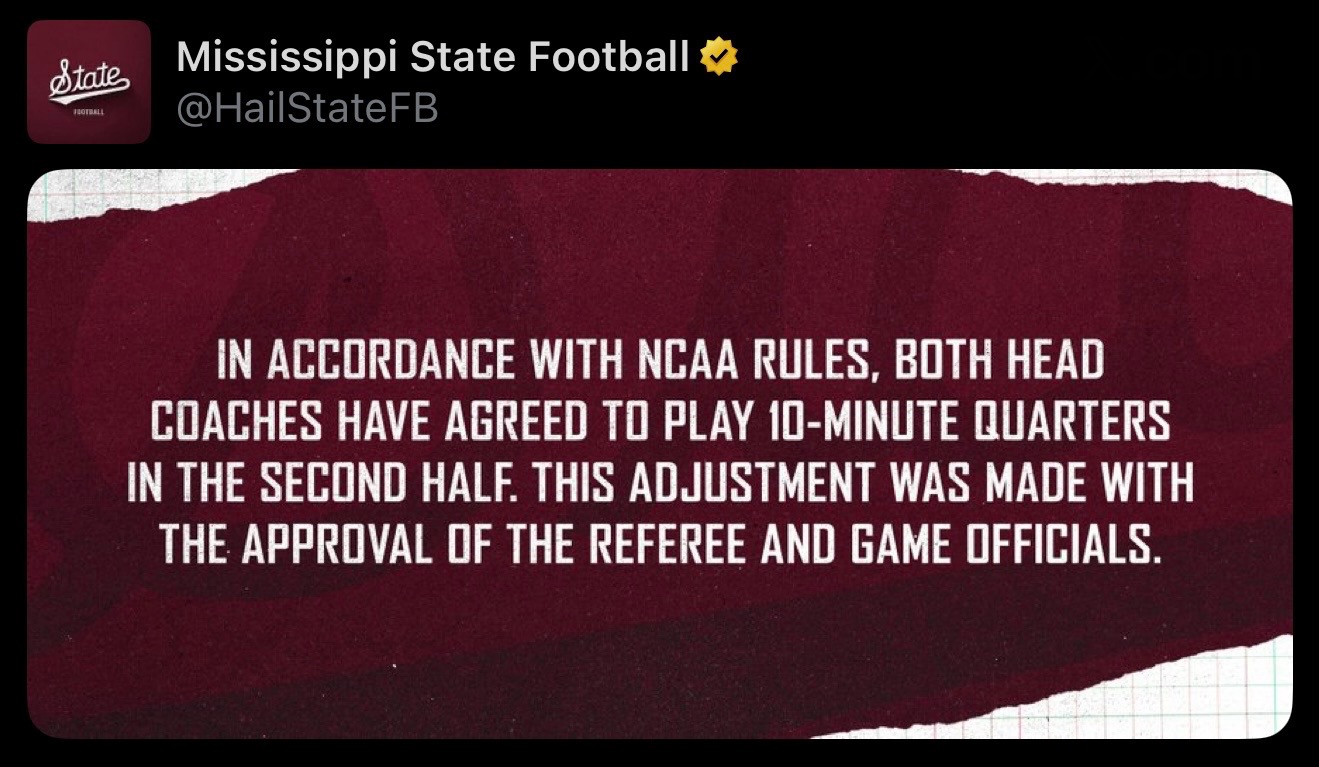This screenshot has width=1319, height=767.
Task: Click the '10-MINUTE QUARTERS' text in image
Action: click(980, 423)
